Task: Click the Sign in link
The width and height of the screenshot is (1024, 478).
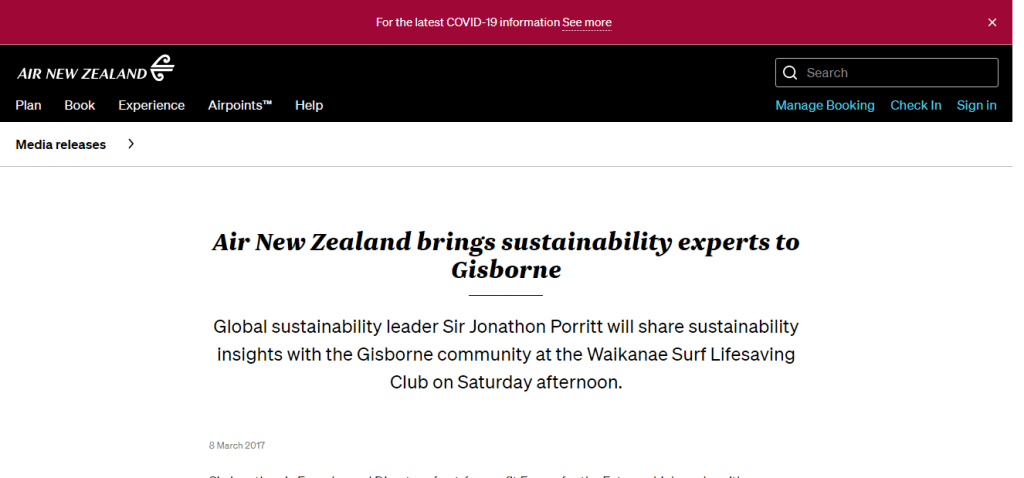Action: coord(976,105)
